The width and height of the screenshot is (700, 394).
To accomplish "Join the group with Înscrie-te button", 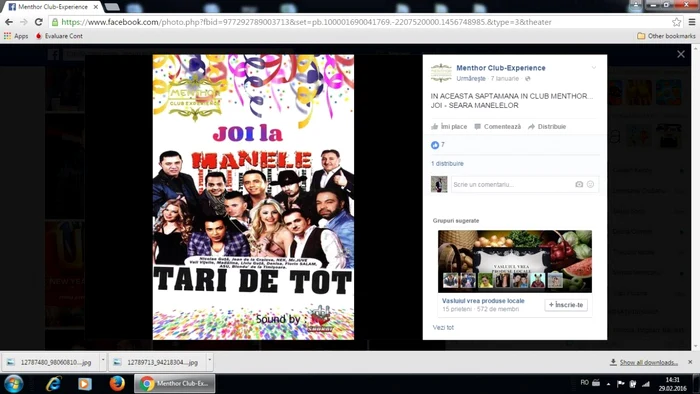I will click(566, 305).
